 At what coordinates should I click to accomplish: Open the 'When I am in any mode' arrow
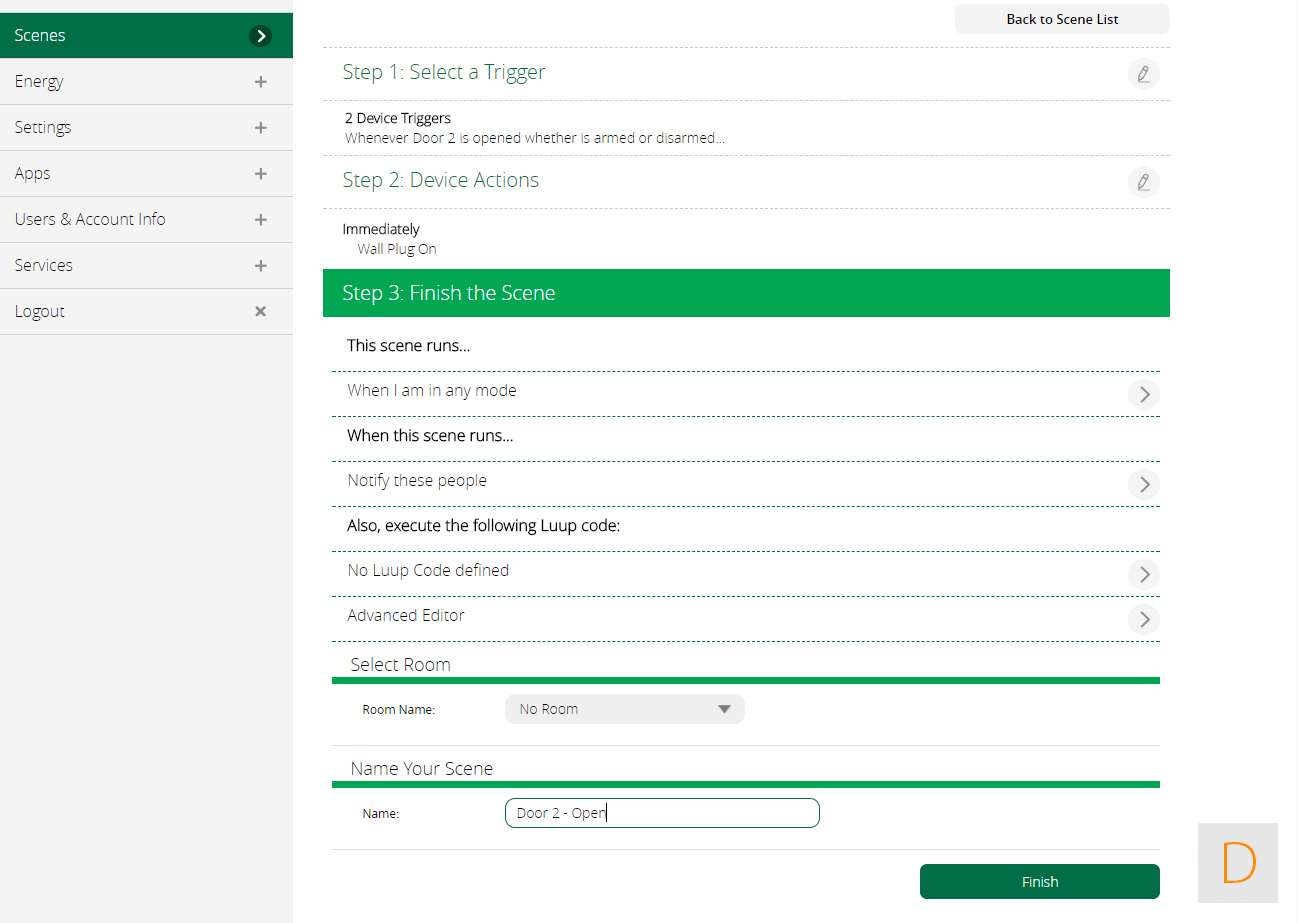[x=1143, y=394]
